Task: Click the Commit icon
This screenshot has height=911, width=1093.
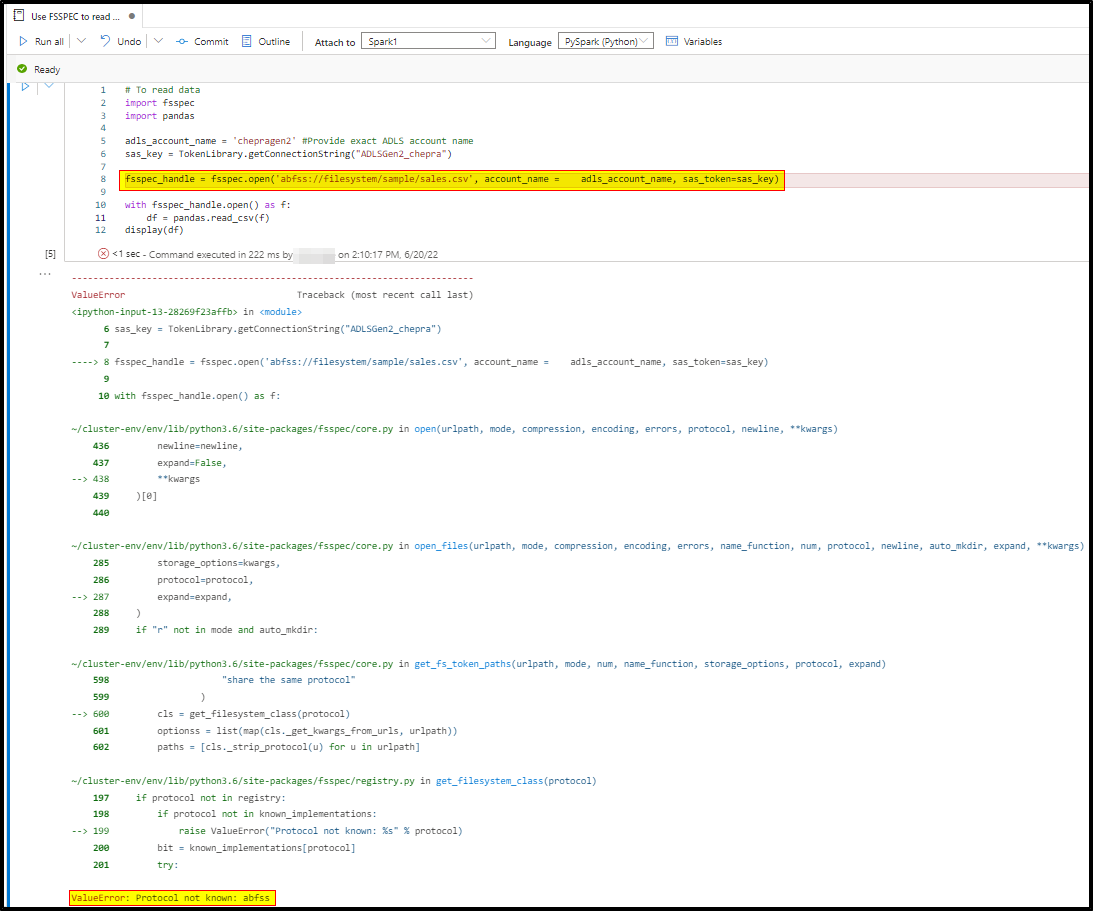Action: pyautogui.click(x=182, y=42)
